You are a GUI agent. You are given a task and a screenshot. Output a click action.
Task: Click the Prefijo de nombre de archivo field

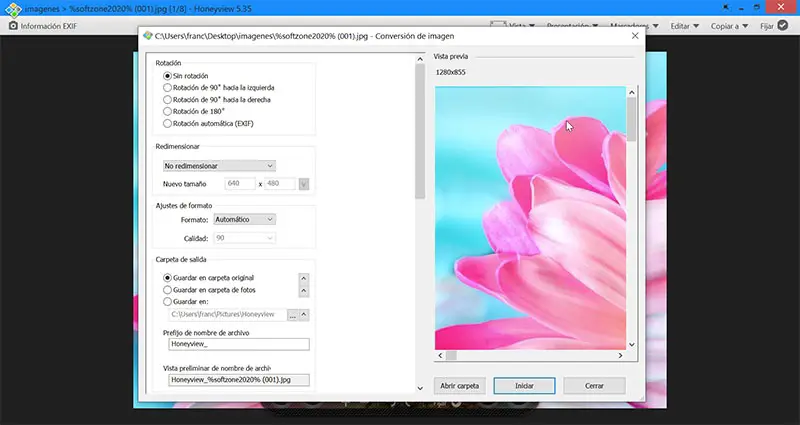[239, 344]
